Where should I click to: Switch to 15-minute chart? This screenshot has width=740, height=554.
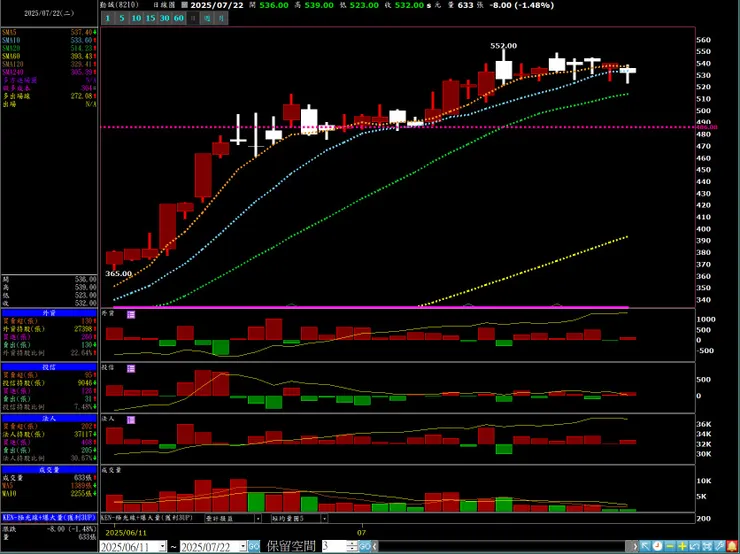(x=150, y=18)
